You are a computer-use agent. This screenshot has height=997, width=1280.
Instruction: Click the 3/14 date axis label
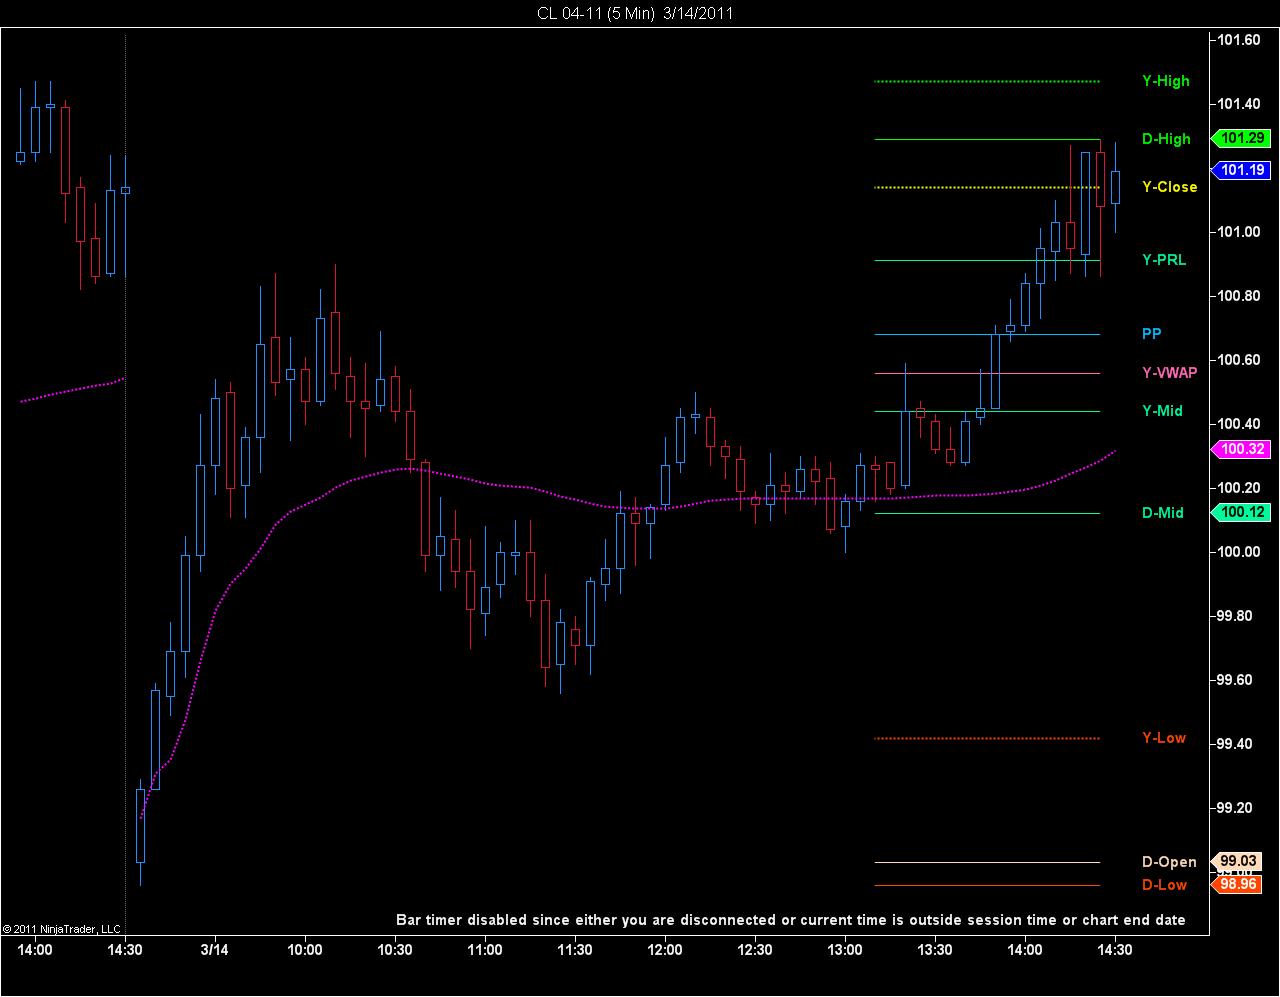[214, 949]
